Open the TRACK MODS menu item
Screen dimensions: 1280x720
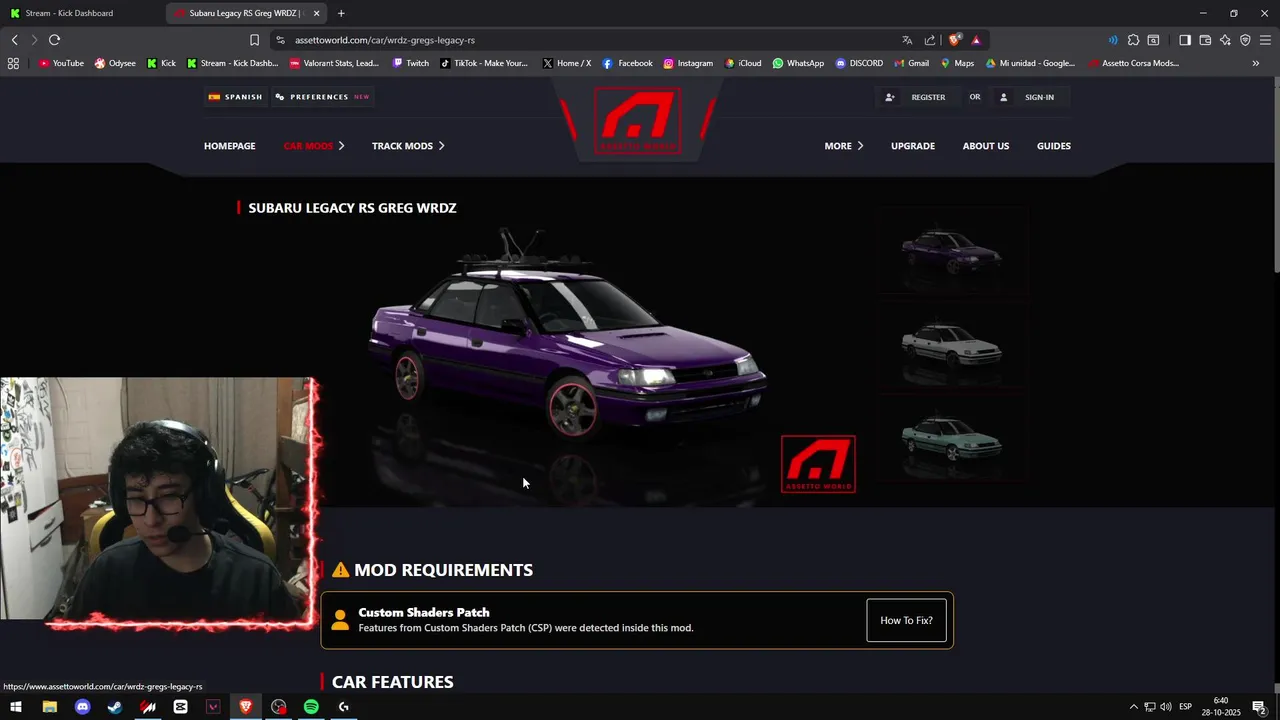click(x=402, y=146)
